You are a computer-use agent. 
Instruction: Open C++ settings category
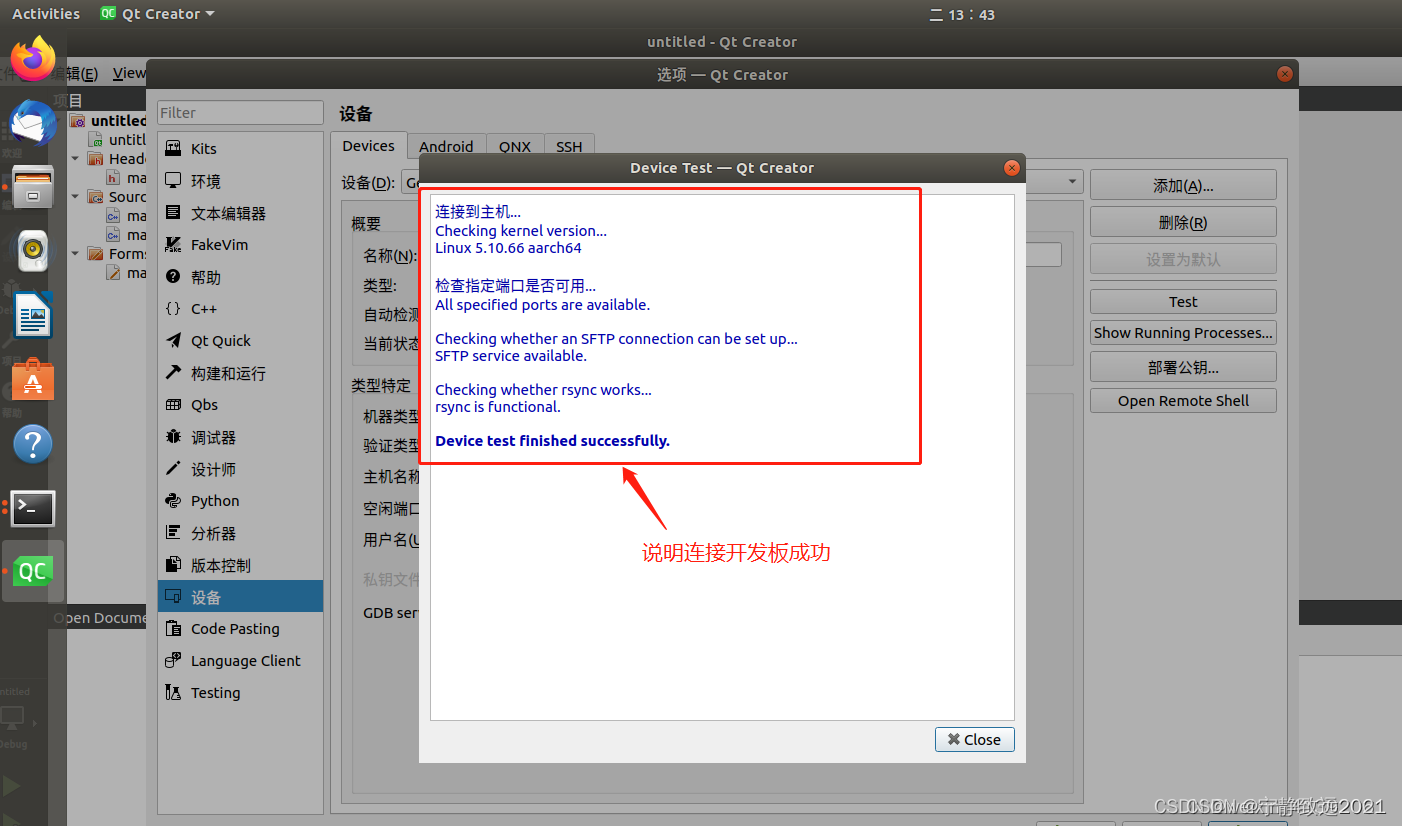pos(240,309)
